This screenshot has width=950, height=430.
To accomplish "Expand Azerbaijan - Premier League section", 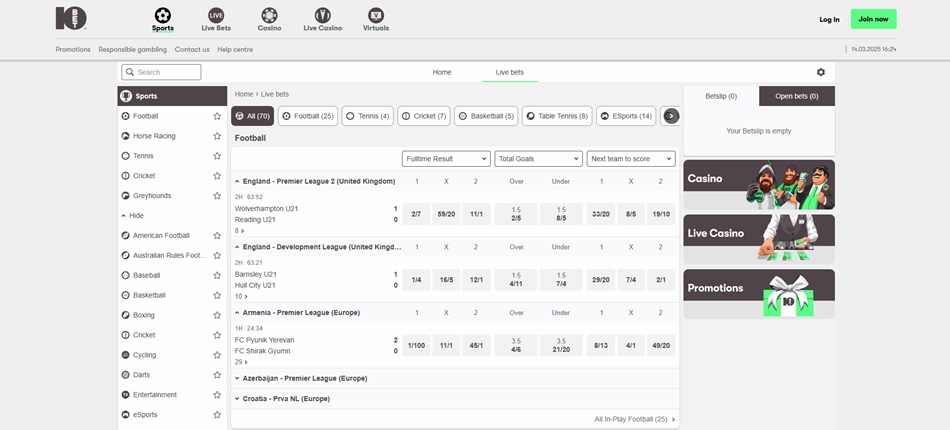I will click(x=302, y=379).
